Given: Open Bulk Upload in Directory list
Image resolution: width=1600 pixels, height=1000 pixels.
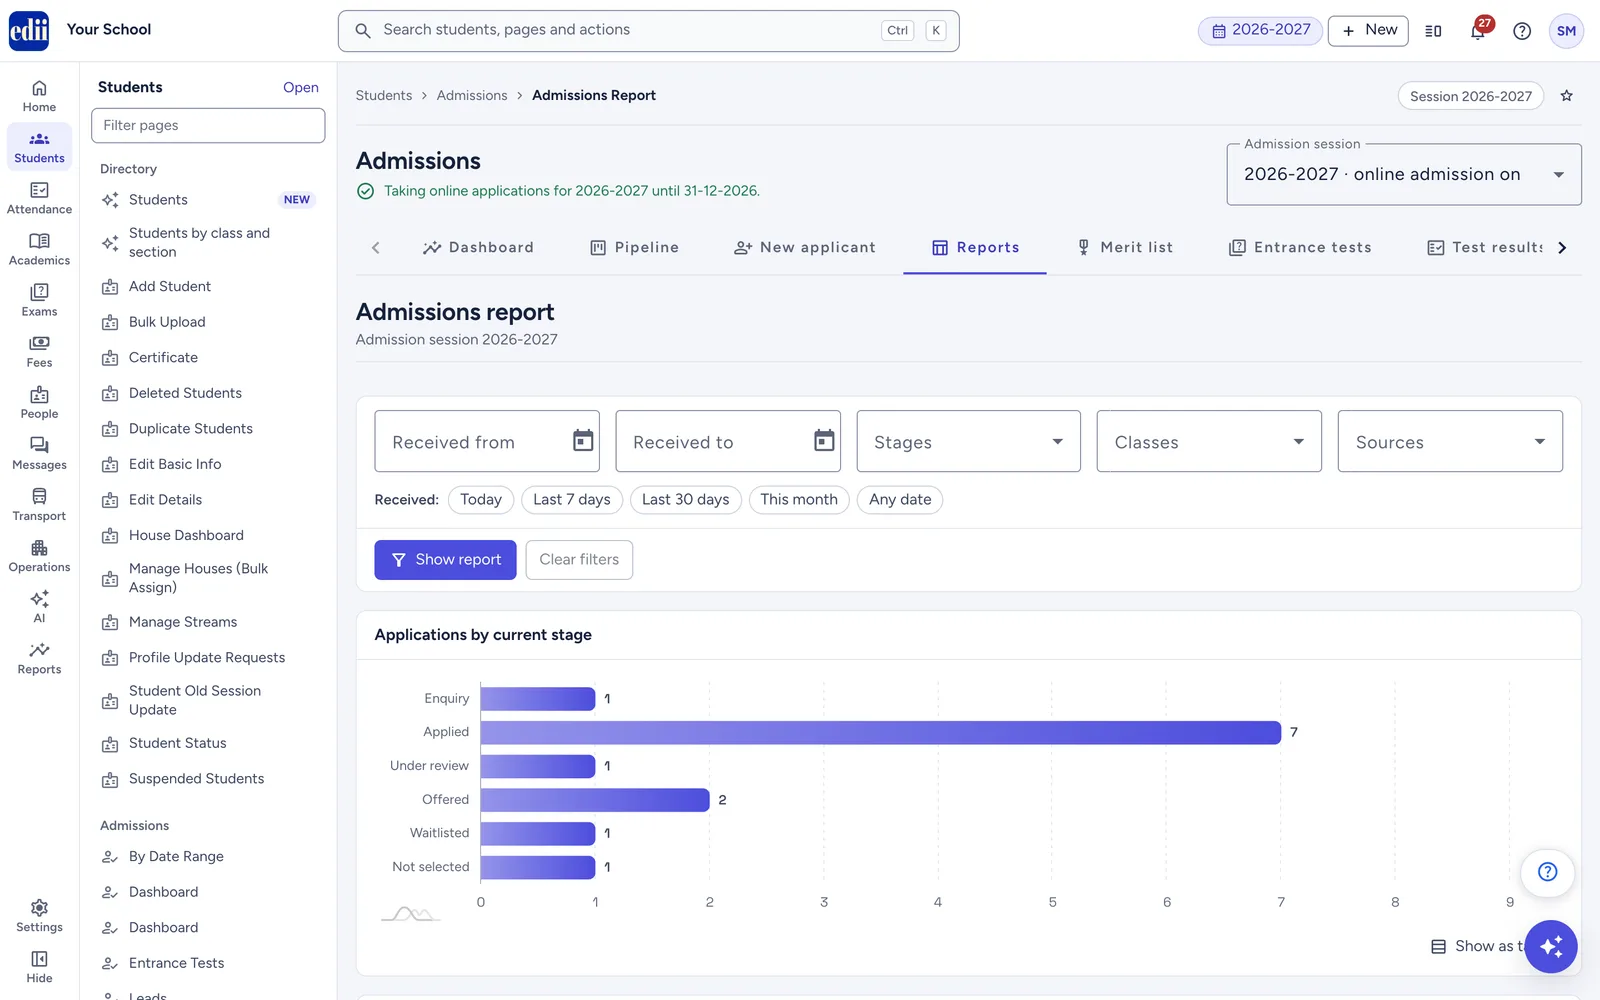Looking at the screenshot, I should (x=207, y=322).
